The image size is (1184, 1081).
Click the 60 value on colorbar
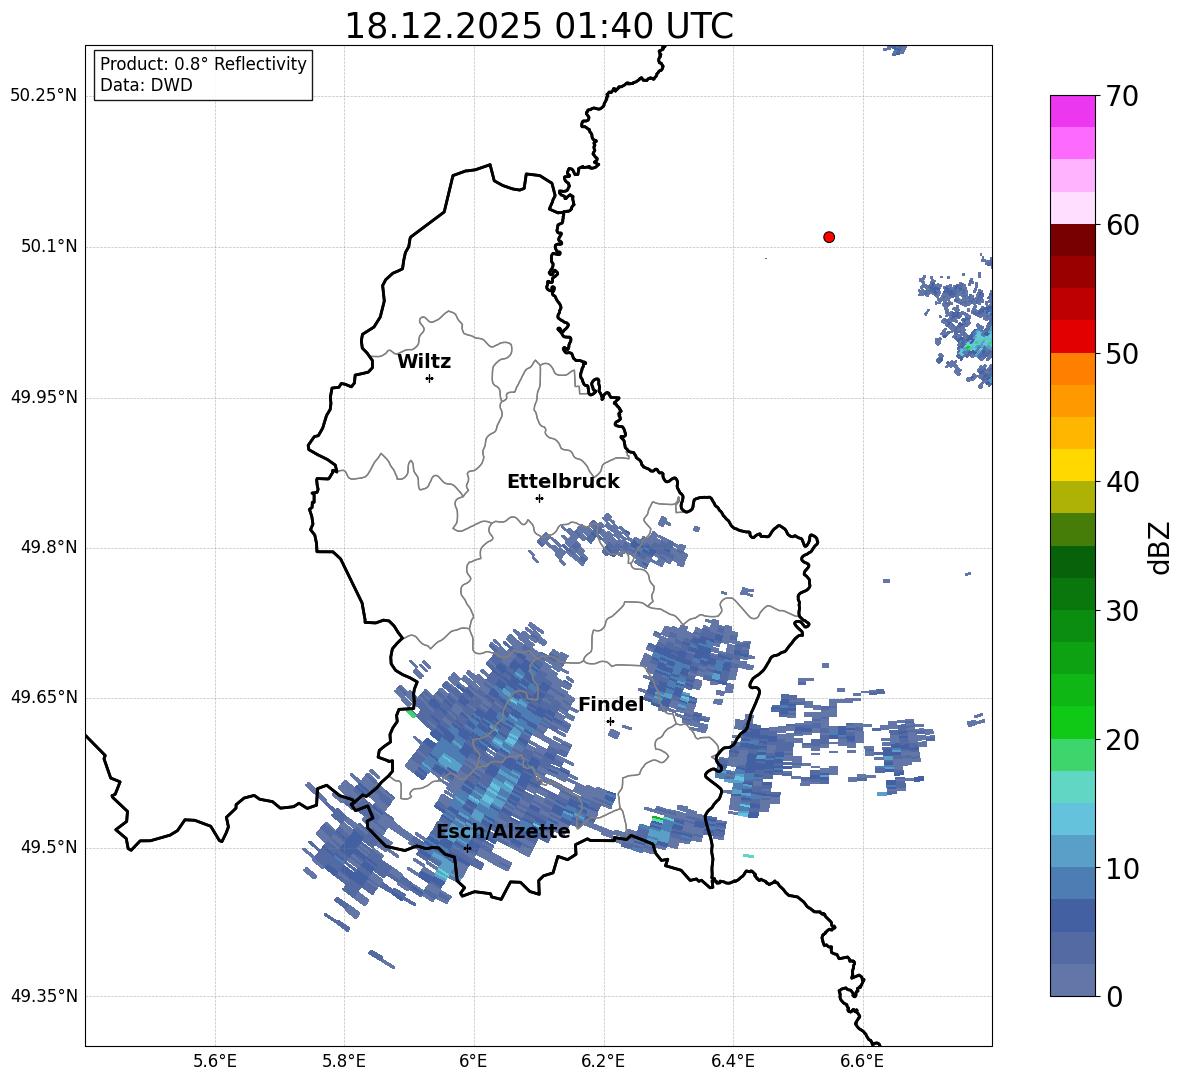1121,225
